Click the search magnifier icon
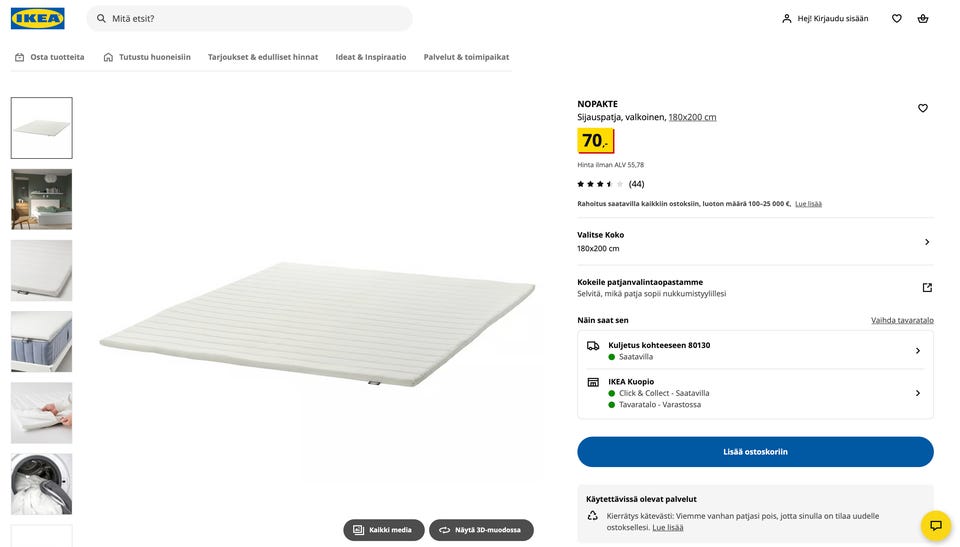 point(102,18)
